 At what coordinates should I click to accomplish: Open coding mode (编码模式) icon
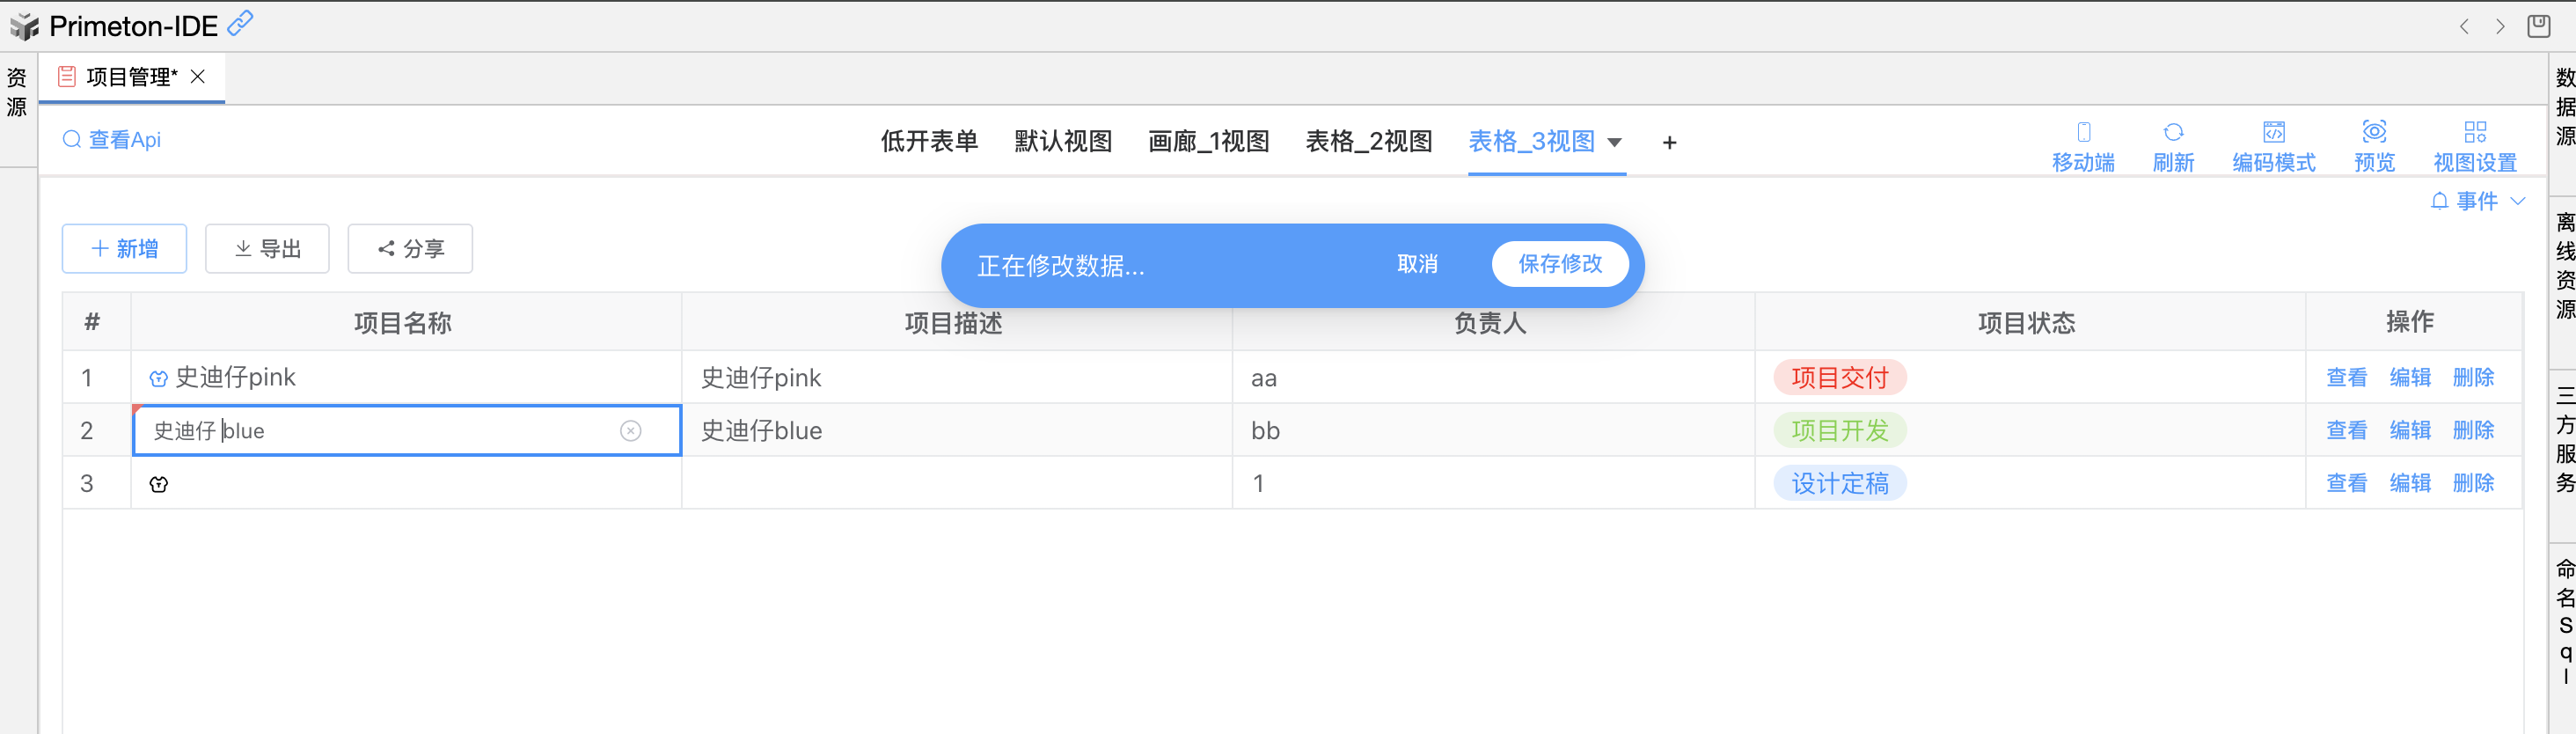(2273, 132)
